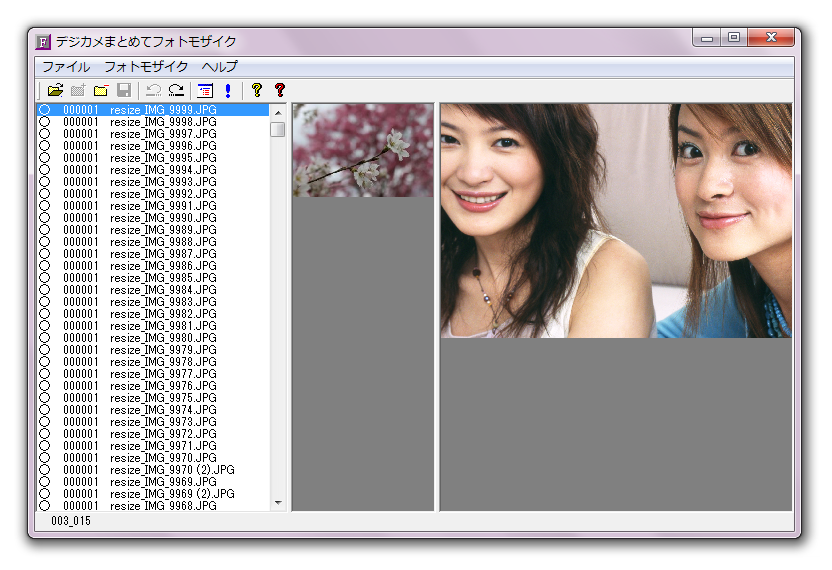Click the red question mark icon
Image resolution: width=832 pixels, height=570 pixels.
(280, 91)
